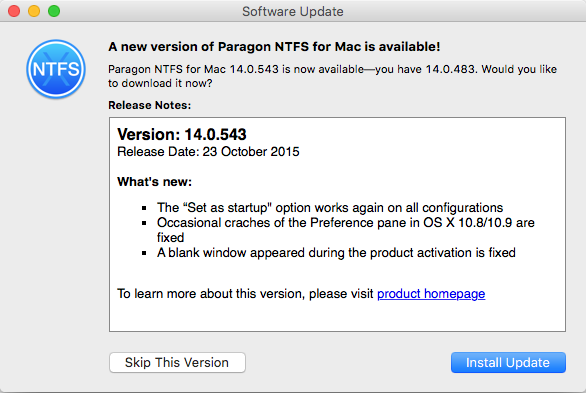Click the Install Update button
The height and width of the screenshot is (393, 586).
click(508, 362)
